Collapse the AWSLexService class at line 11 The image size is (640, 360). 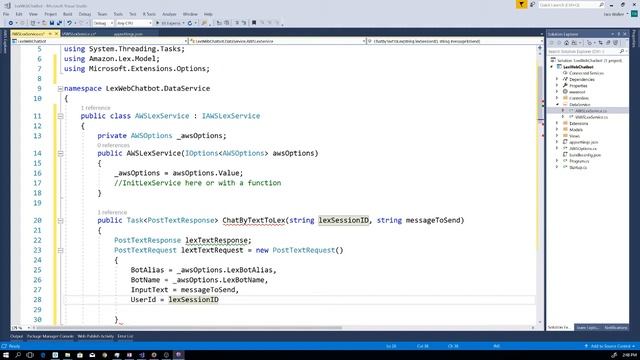[60, 116]
